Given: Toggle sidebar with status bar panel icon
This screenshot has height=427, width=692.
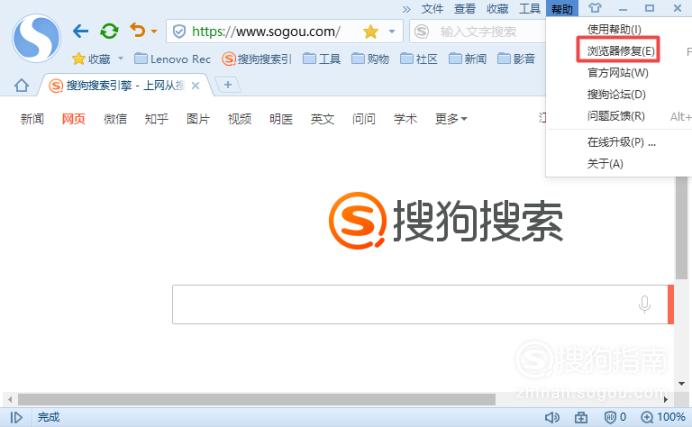Looking at the screenshot, I should click(x=16, y=417).
